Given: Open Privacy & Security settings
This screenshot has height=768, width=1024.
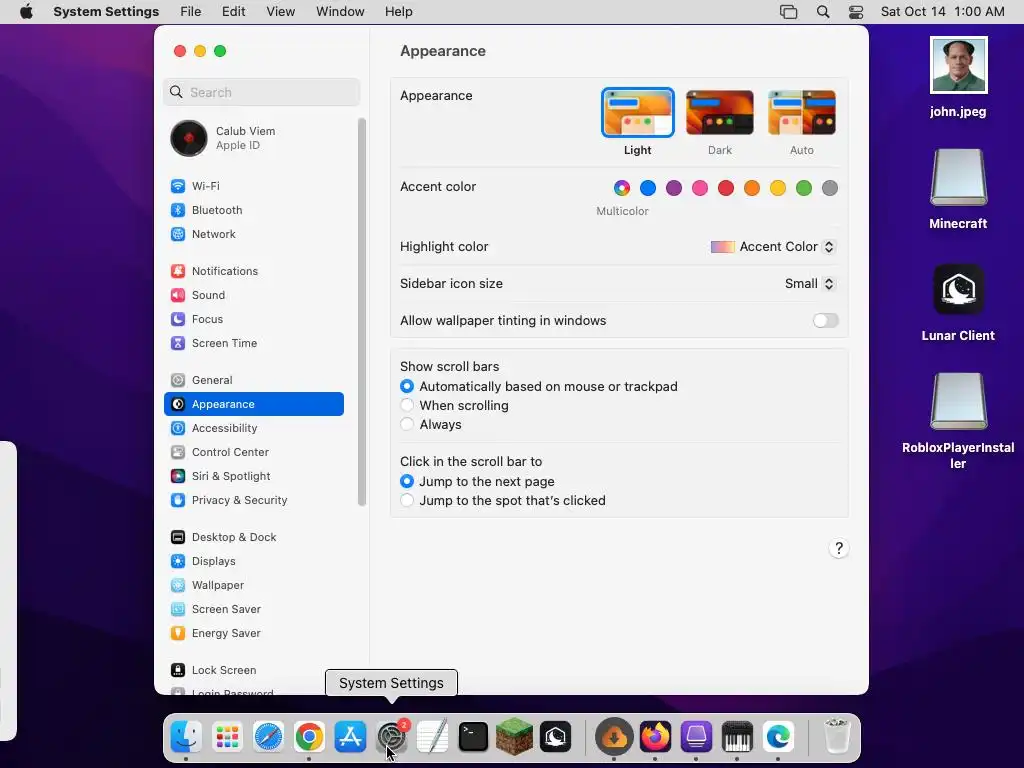Looking at the screenshot, I should (253, 500).
